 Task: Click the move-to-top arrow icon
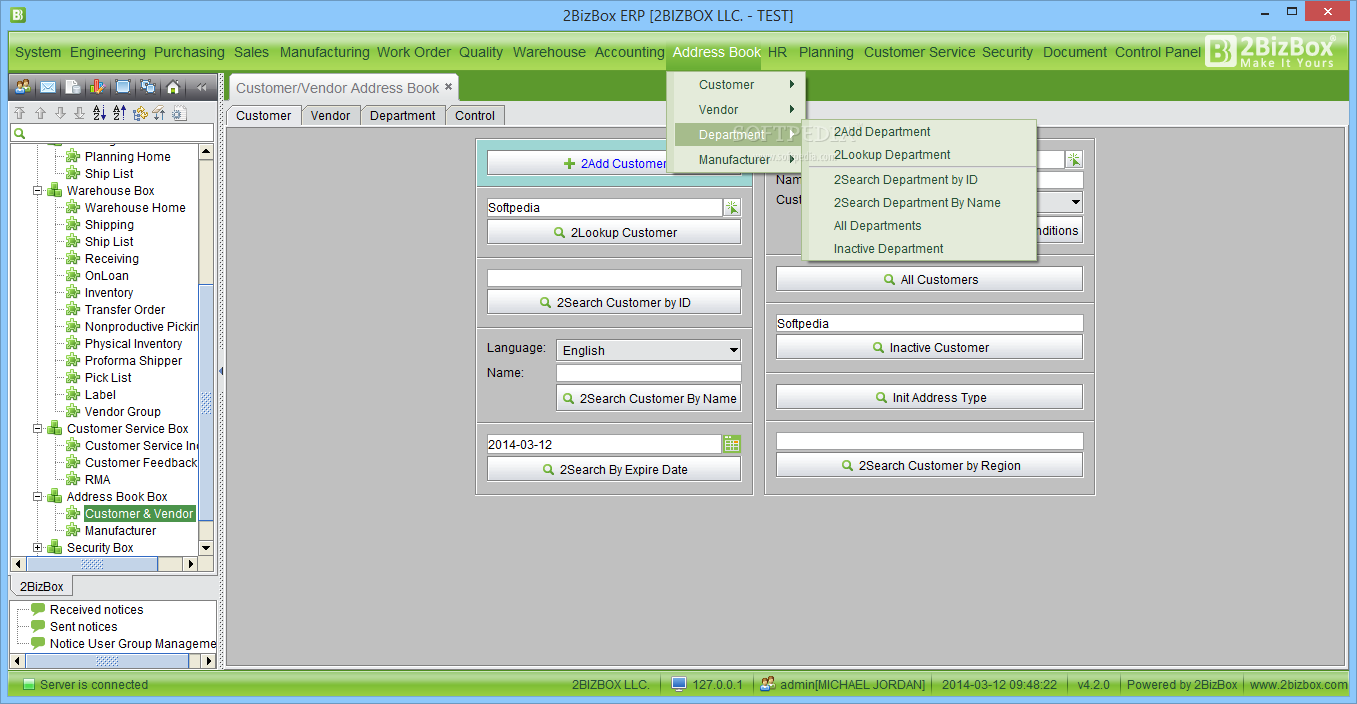[x=19, y=113]
